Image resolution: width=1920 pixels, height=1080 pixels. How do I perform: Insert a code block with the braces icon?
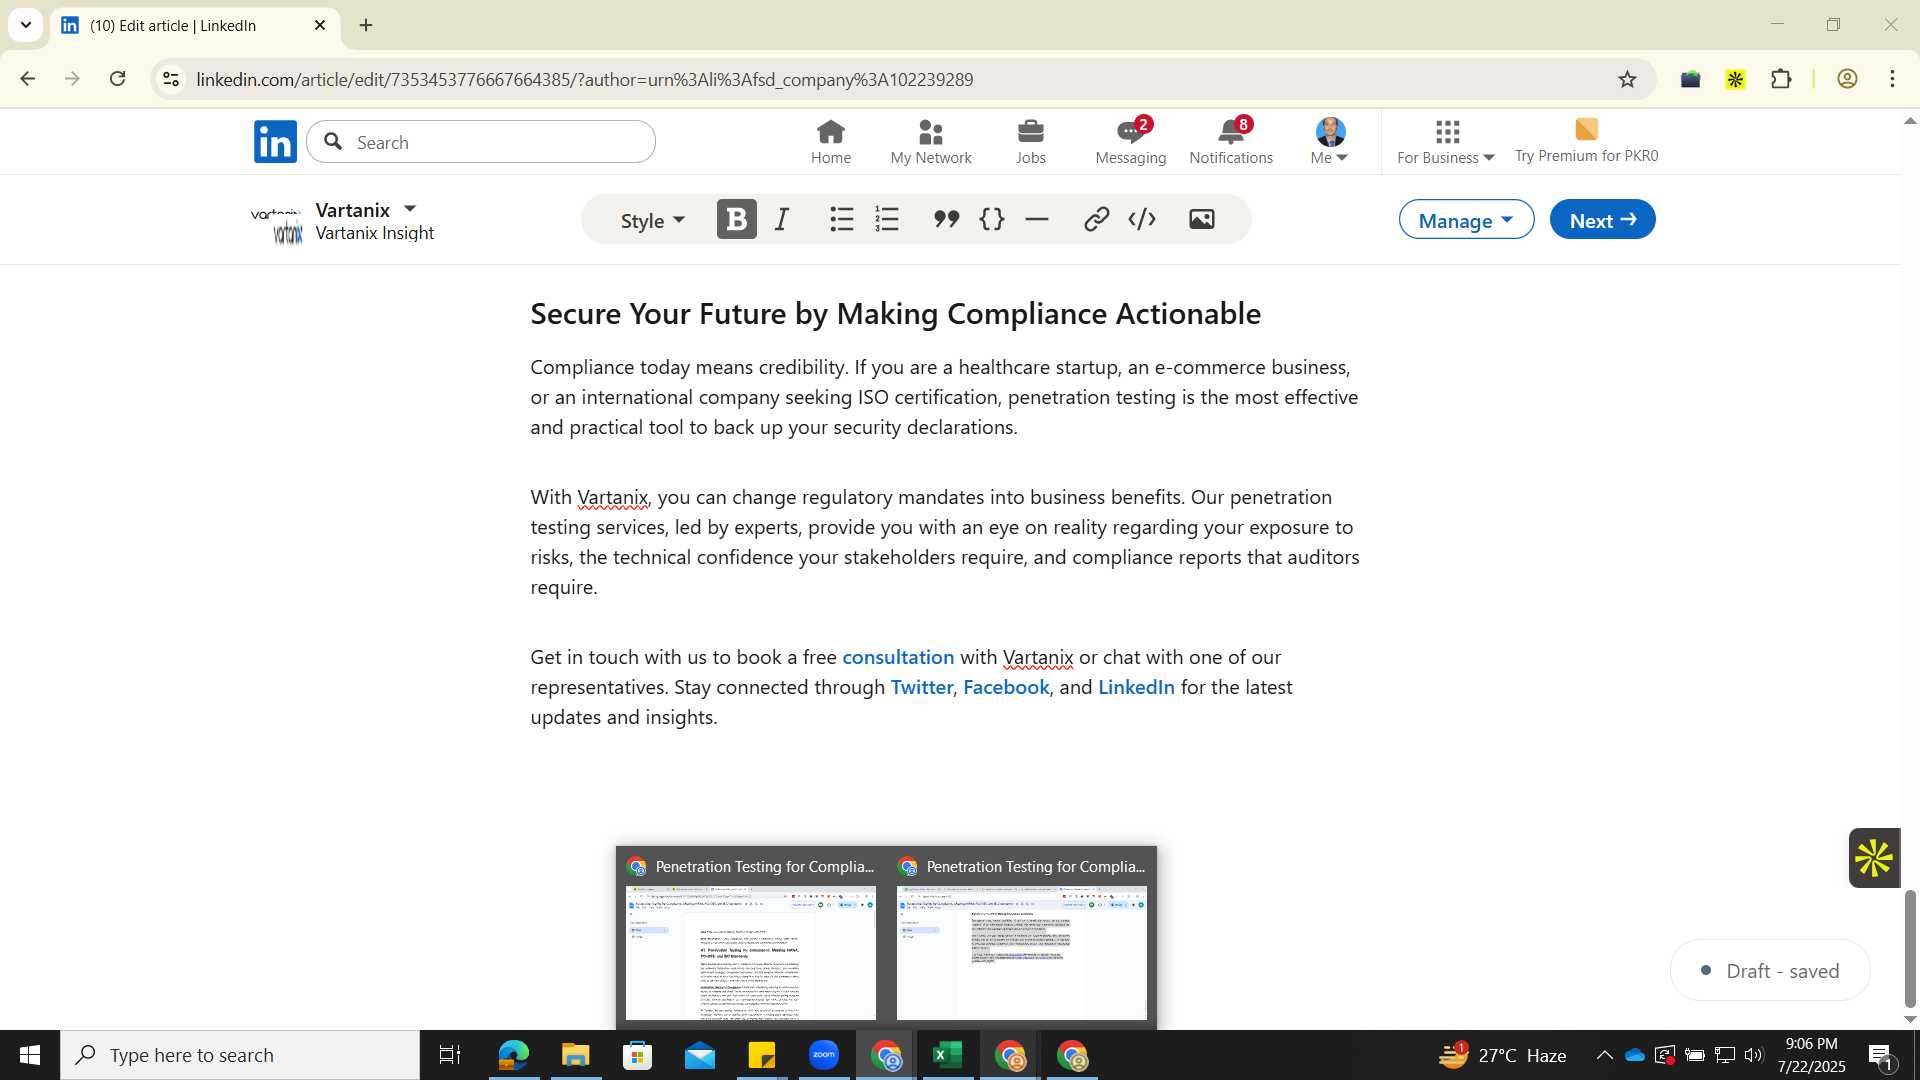pos(992,219)
